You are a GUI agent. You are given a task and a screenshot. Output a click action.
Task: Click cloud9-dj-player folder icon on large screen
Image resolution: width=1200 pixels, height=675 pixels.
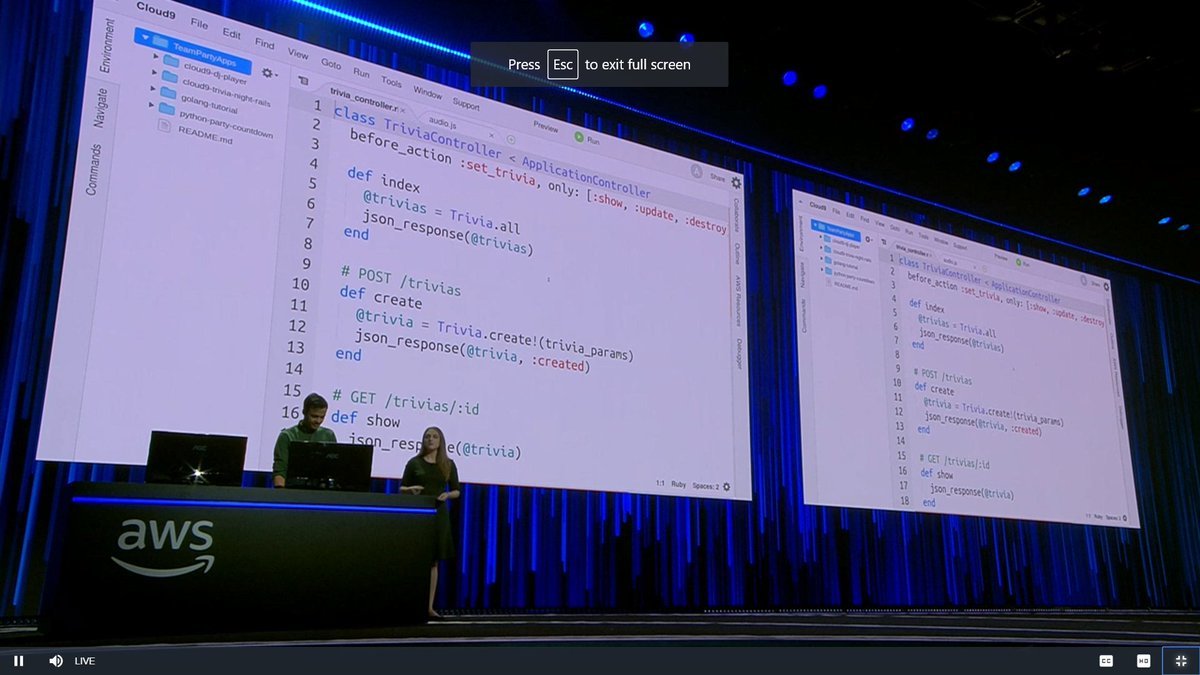[x=169, y=60]
